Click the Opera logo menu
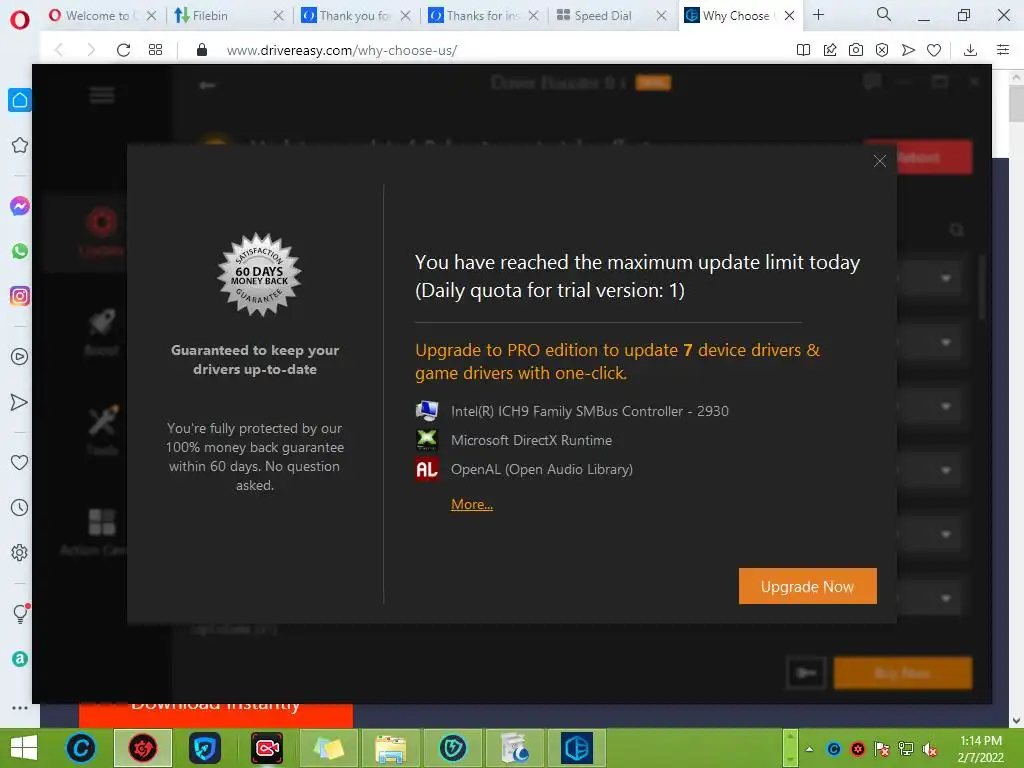 (x=20, y=20)
